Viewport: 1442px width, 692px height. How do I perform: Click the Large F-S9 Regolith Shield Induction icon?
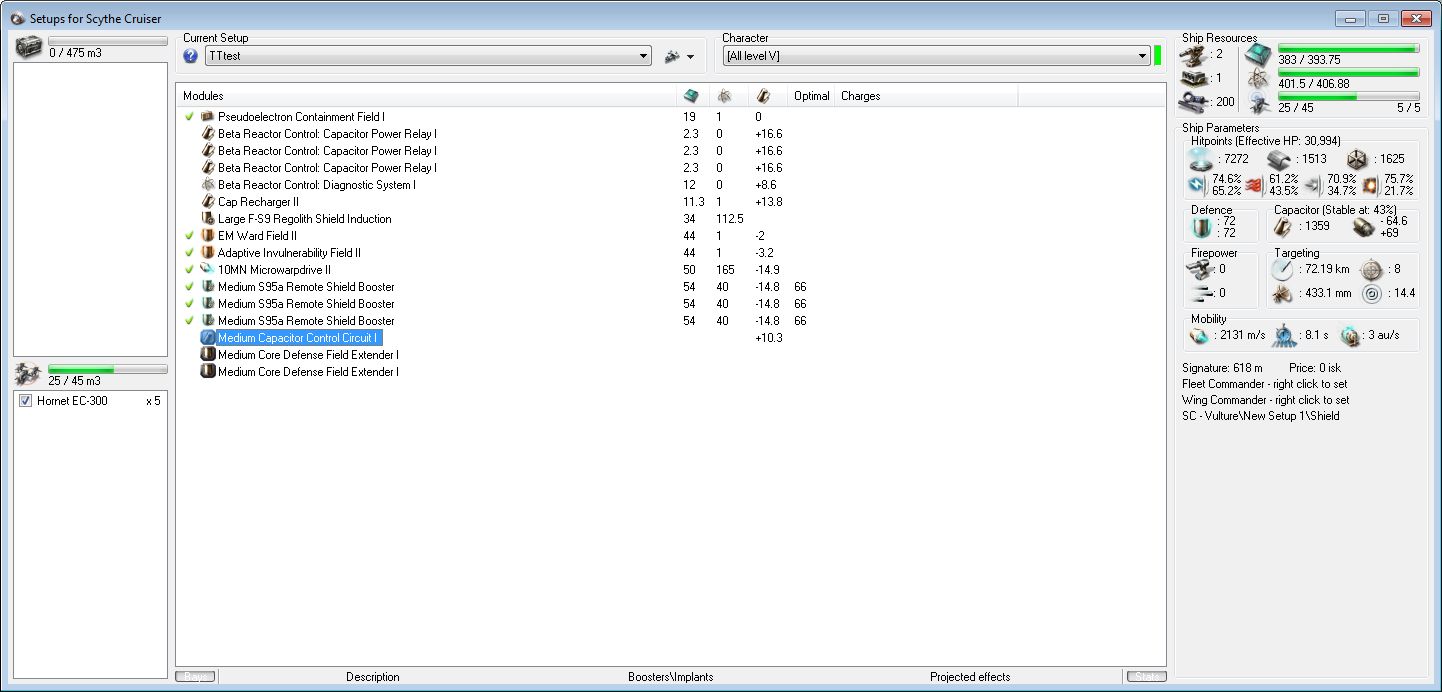point(208,219)
